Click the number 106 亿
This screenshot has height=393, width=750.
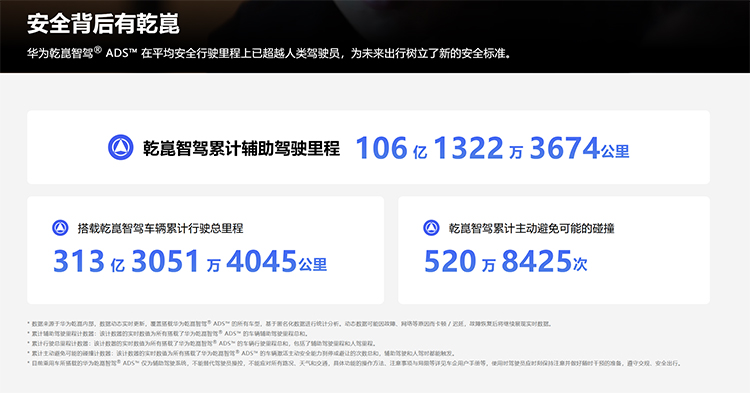(x=391, y=148)
